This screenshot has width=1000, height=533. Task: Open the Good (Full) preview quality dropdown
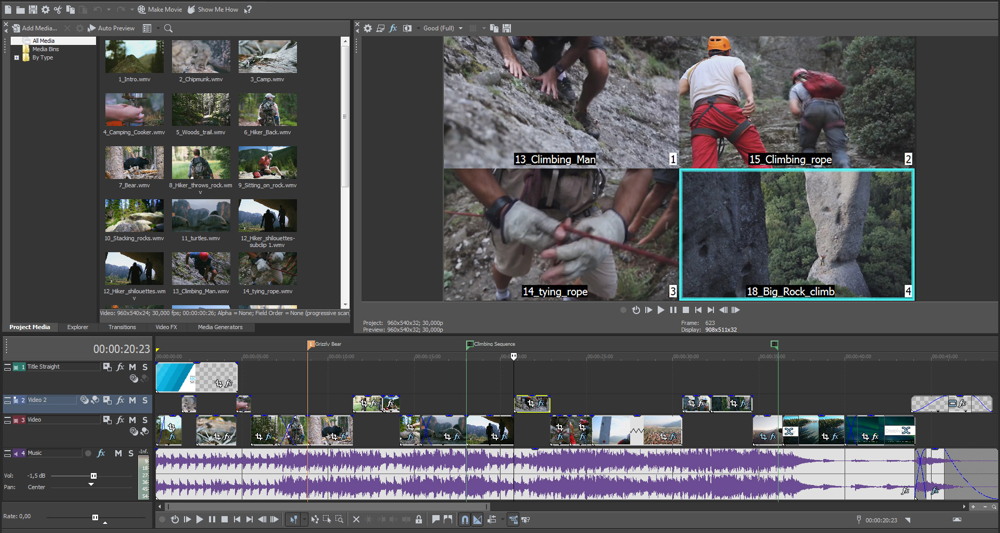[x=444, y=28]
